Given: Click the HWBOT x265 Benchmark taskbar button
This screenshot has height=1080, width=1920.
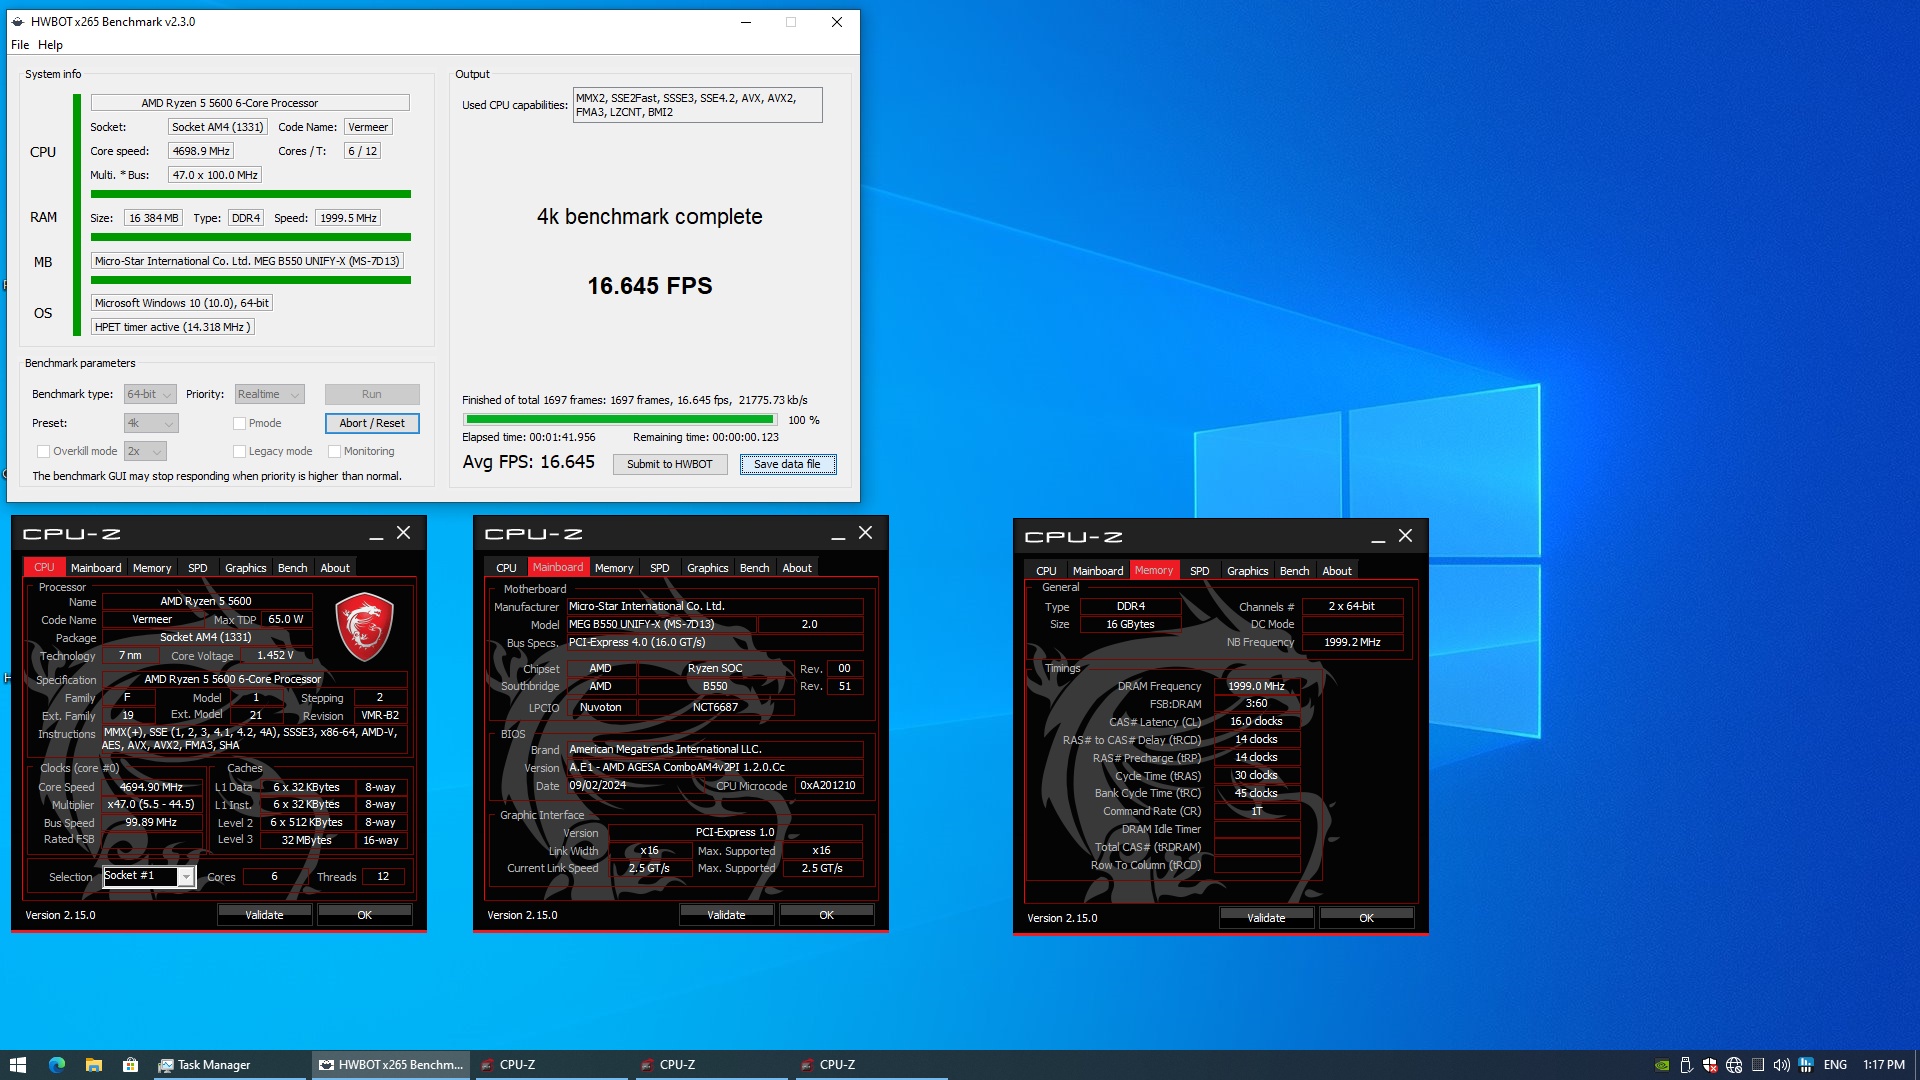Looking at the screenshot, I should pyautogui.click(x=391, y=1065).
